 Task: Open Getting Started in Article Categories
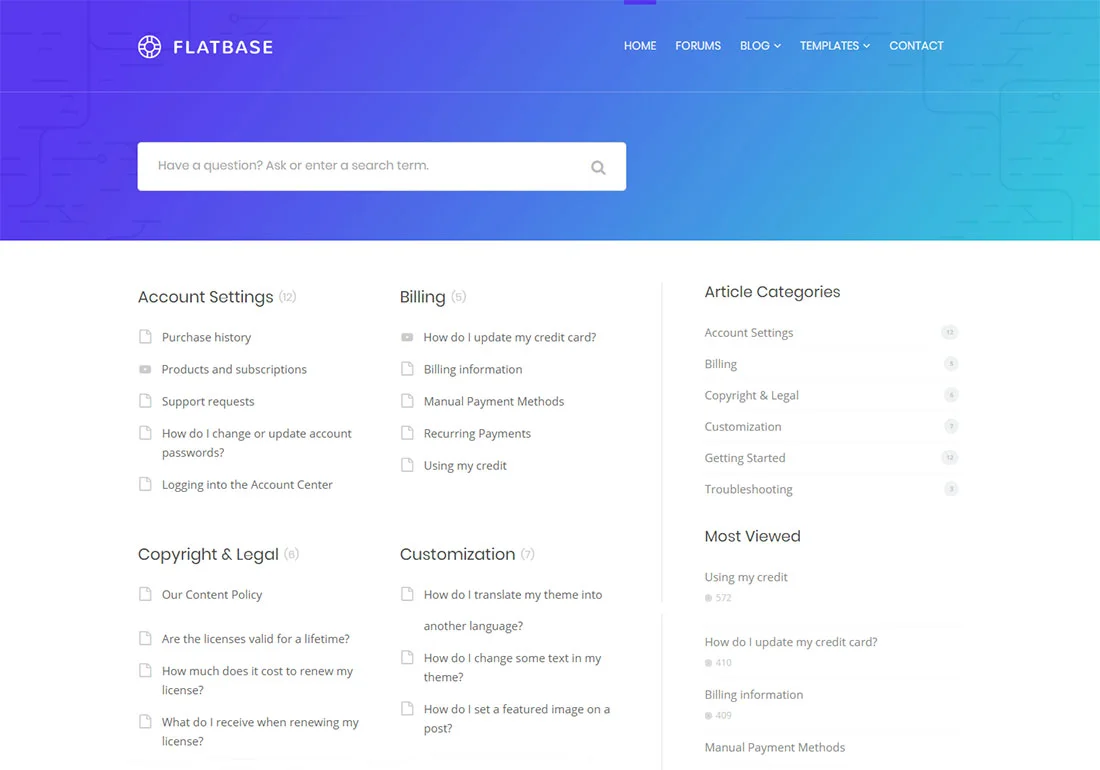point(745,458)
